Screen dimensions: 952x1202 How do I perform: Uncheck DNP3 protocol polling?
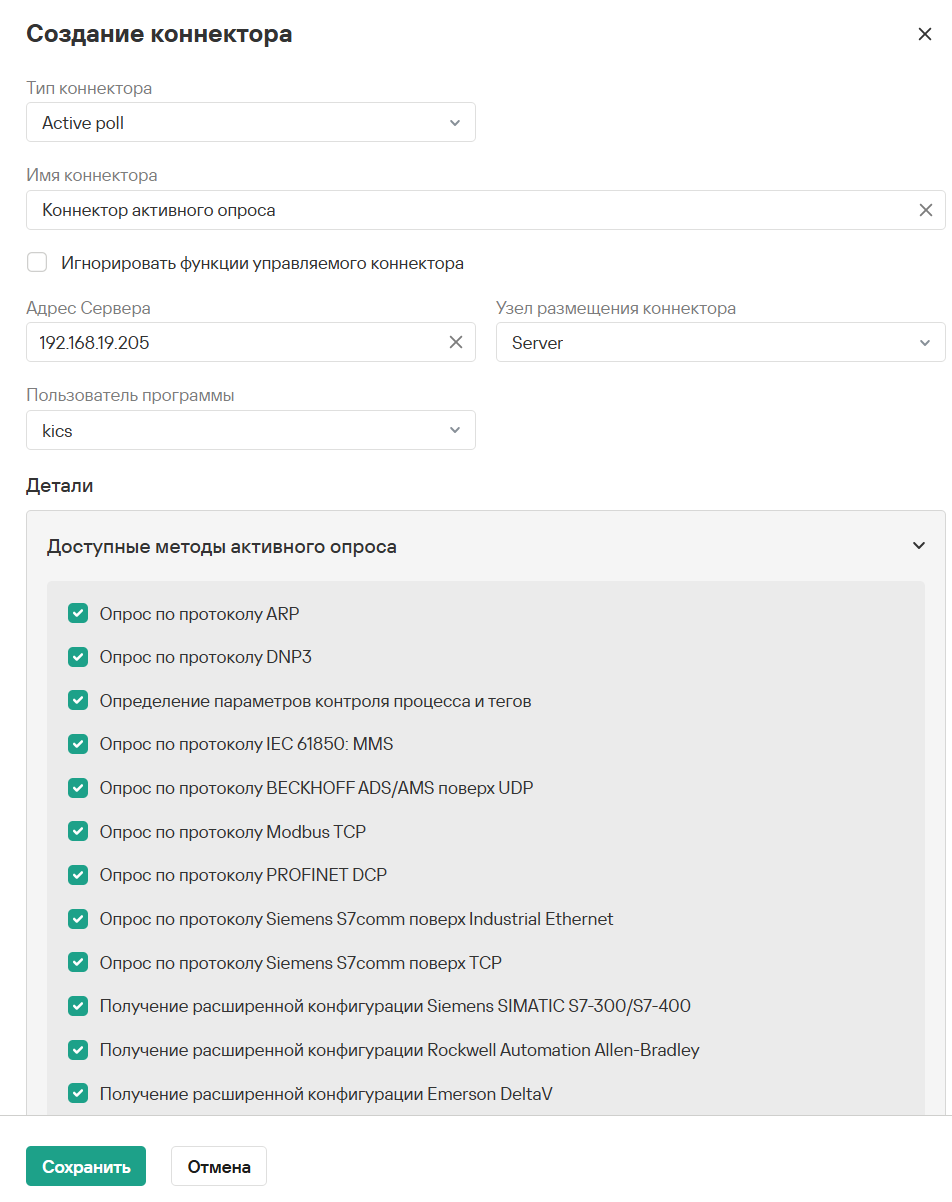[x=78, y=657]
